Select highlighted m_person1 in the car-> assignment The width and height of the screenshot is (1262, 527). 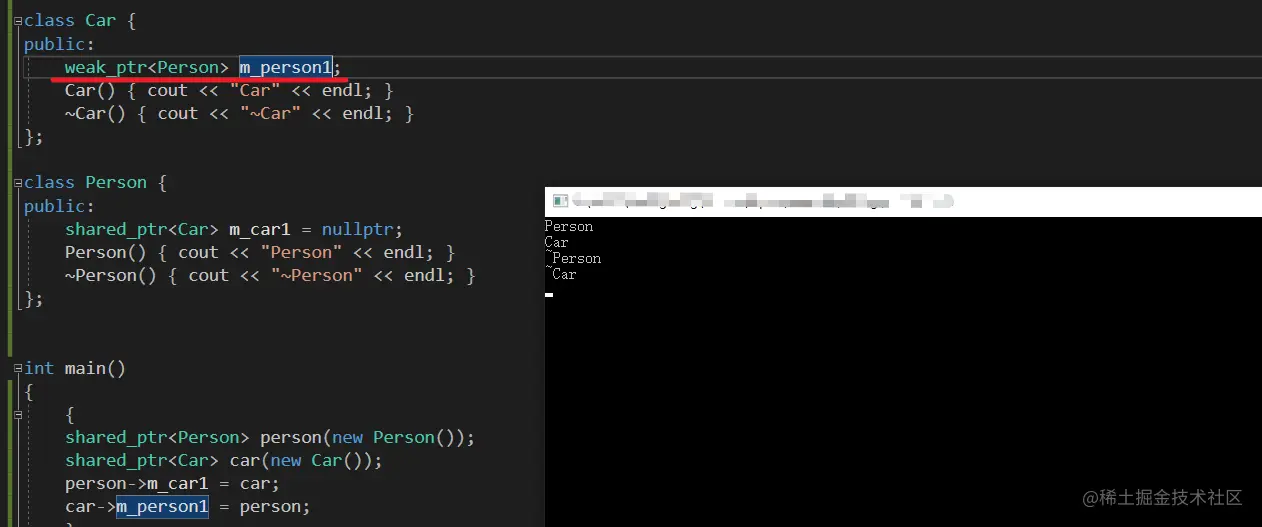tap(162, 507)
